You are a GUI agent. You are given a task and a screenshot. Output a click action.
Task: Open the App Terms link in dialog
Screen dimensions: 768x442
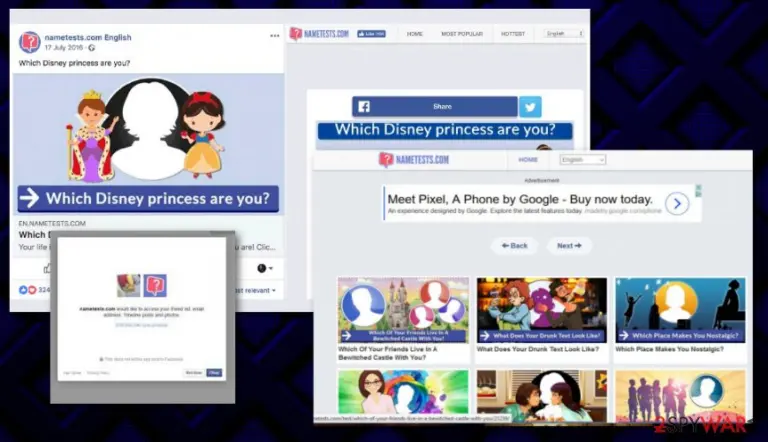[72, 373]
